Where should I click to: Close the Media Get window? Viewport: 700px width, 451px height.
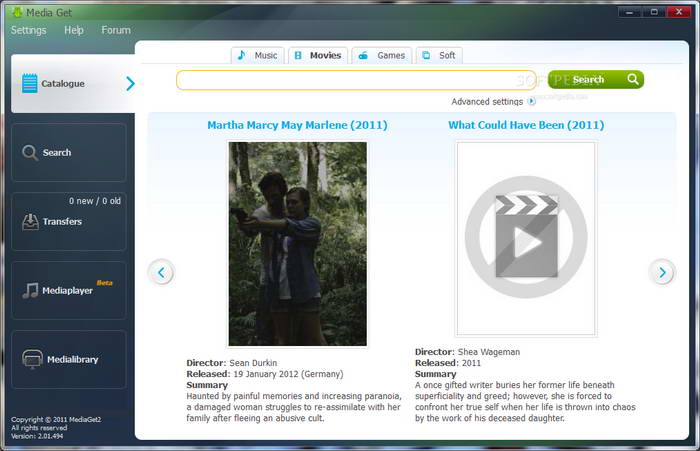pos(679,12)
